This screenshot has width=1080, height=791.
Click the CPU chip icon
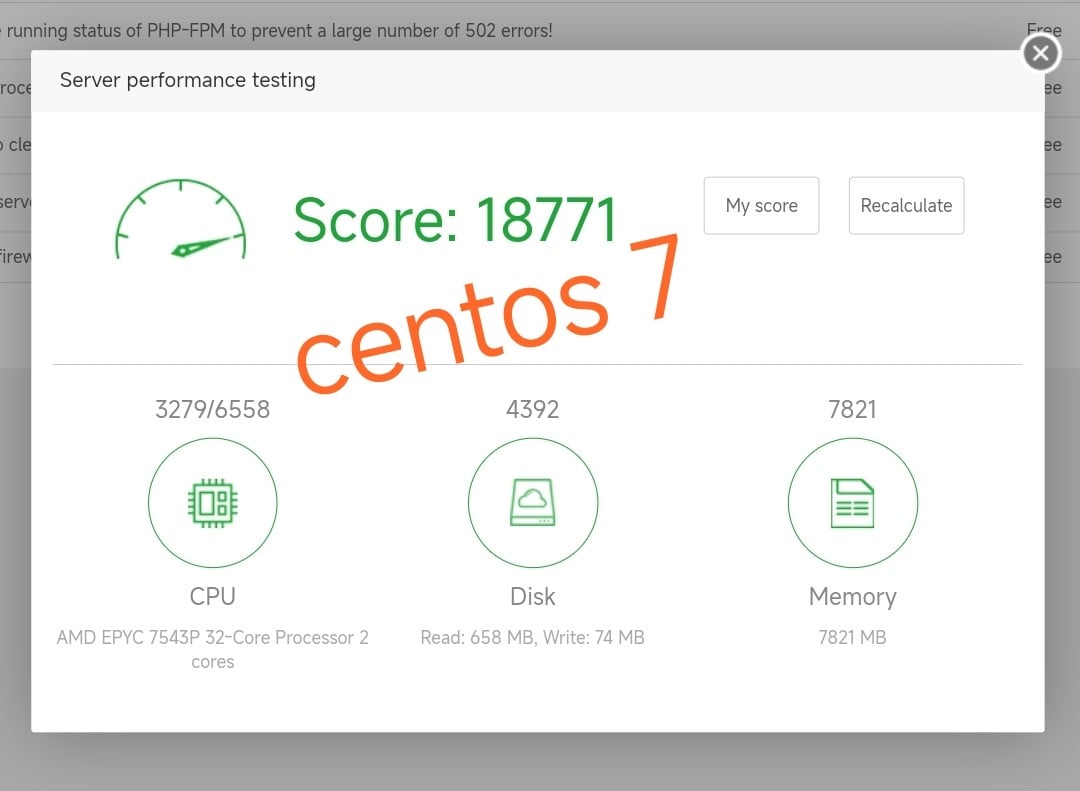pos(213,503)
